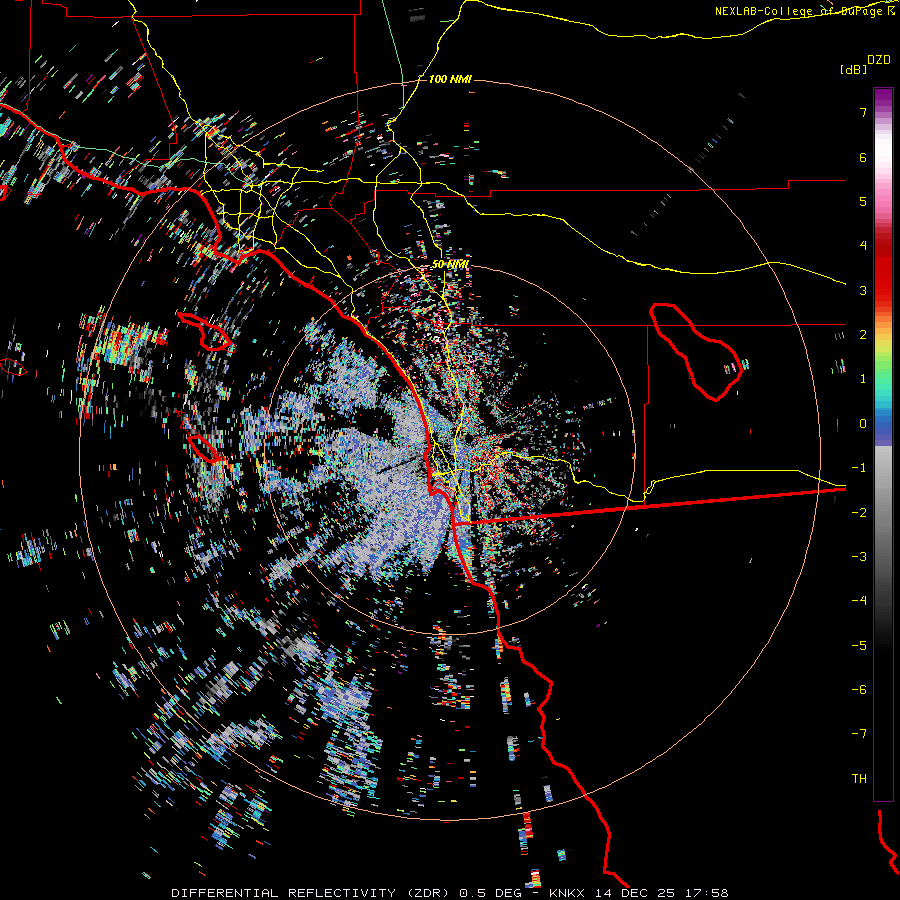Image resolution: width=900 pixels, height=900 pixels.
Task: Click the "-3" value on color scale
Action: click(x=859, y=557)
